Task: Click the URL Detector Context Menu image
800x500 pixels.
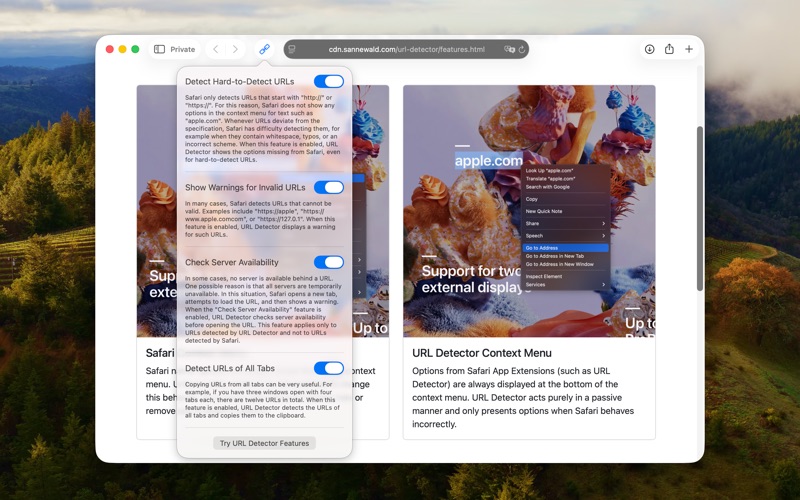Action: pyautogui.click(x=529, y=211)
